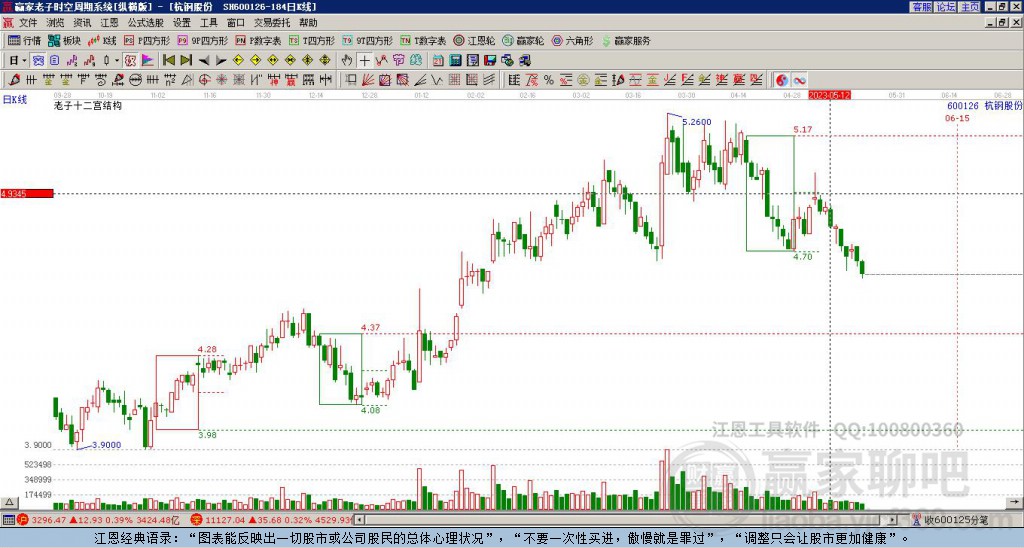Click horizontal scrollbar right arrow
The height and width of the screenshot is (548, 1024).
(892, 520)
